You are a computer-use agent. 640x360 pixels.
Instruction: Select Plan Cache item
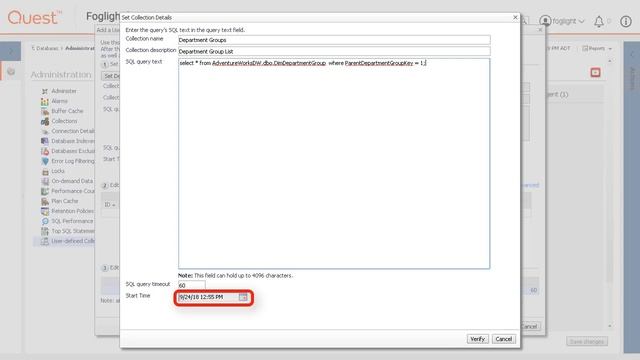(x=64, y=201)
